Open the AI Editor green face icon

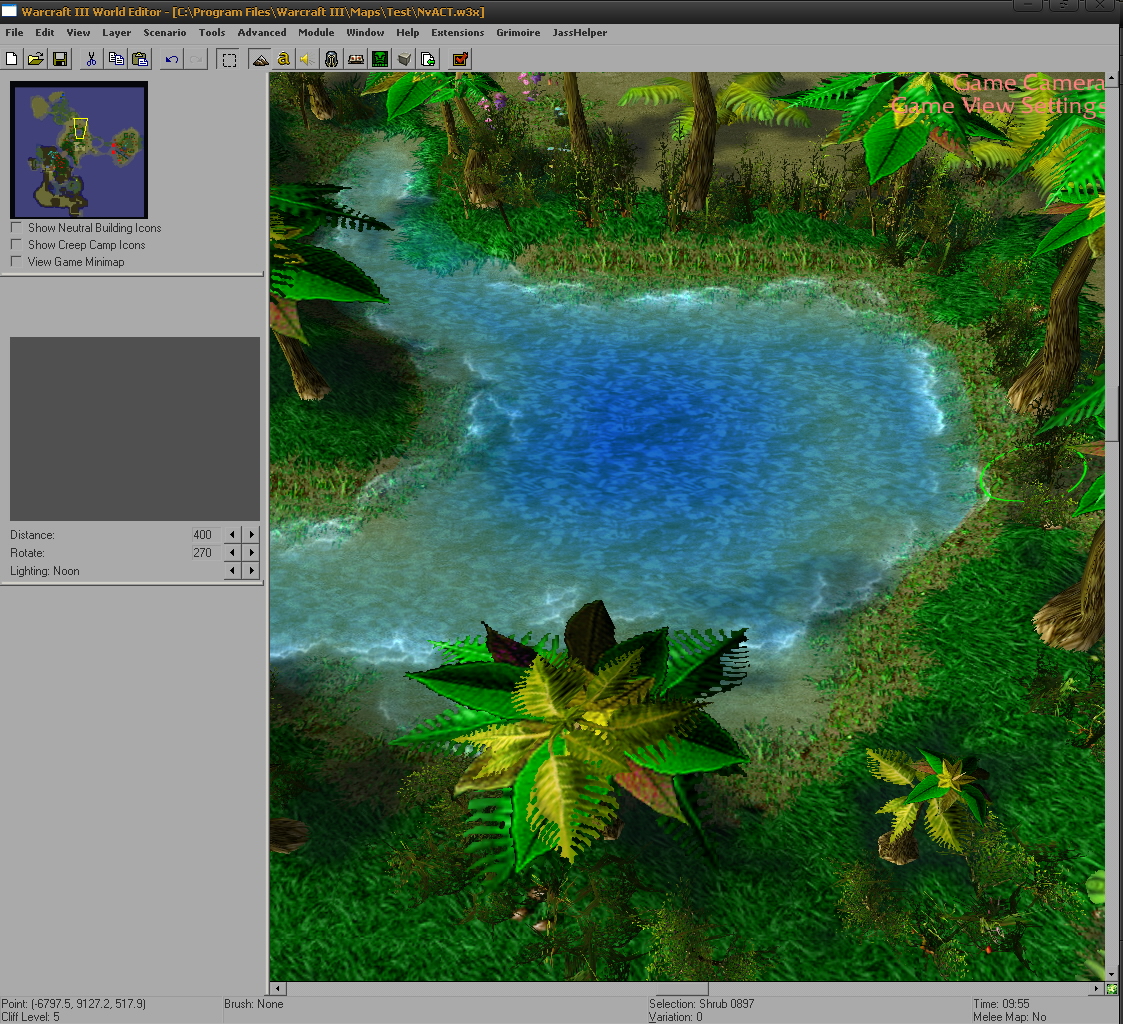380,59
